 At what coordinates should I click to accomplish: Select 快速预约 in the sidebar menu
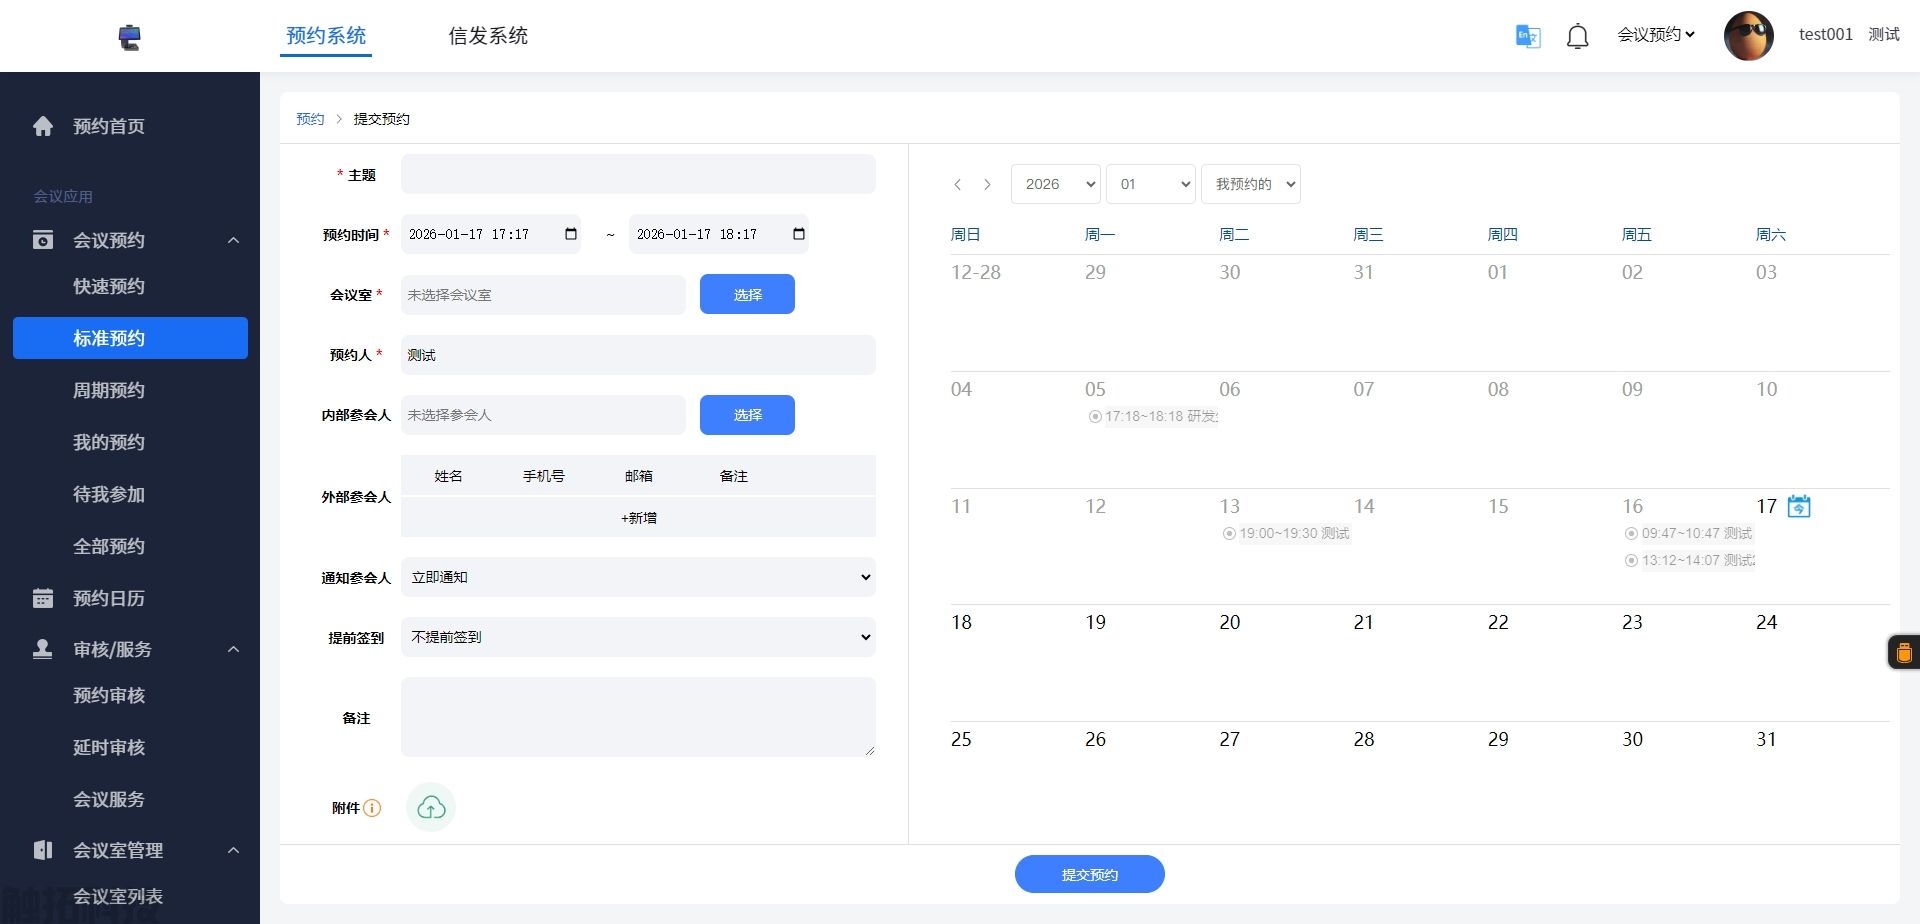pos(110,286)
